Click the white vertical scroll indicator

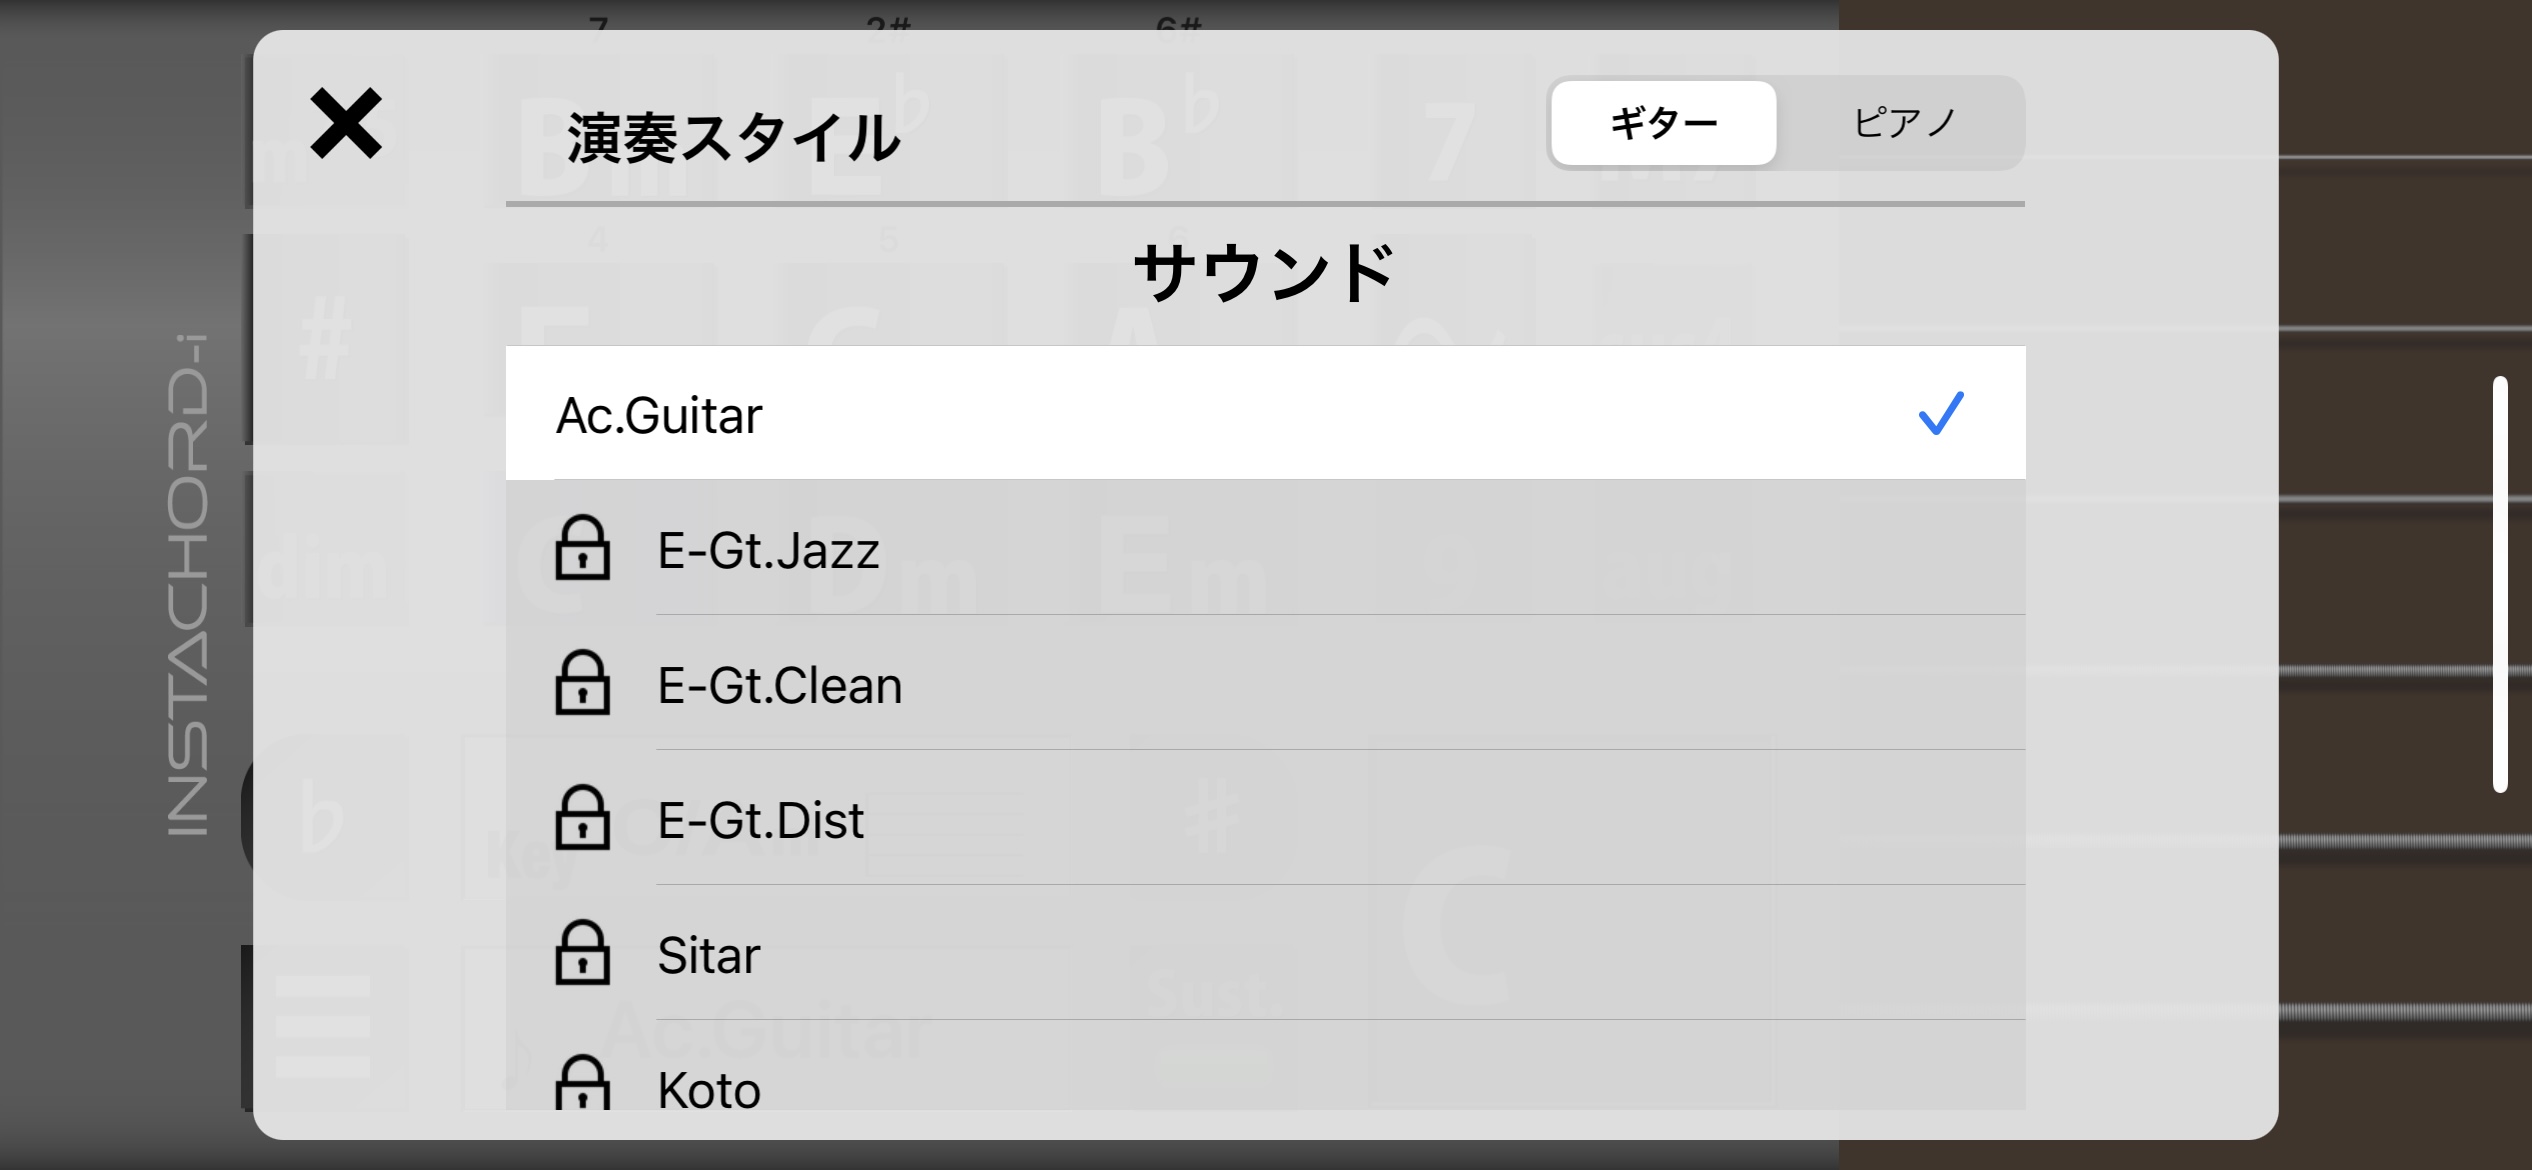point(2500,585)
